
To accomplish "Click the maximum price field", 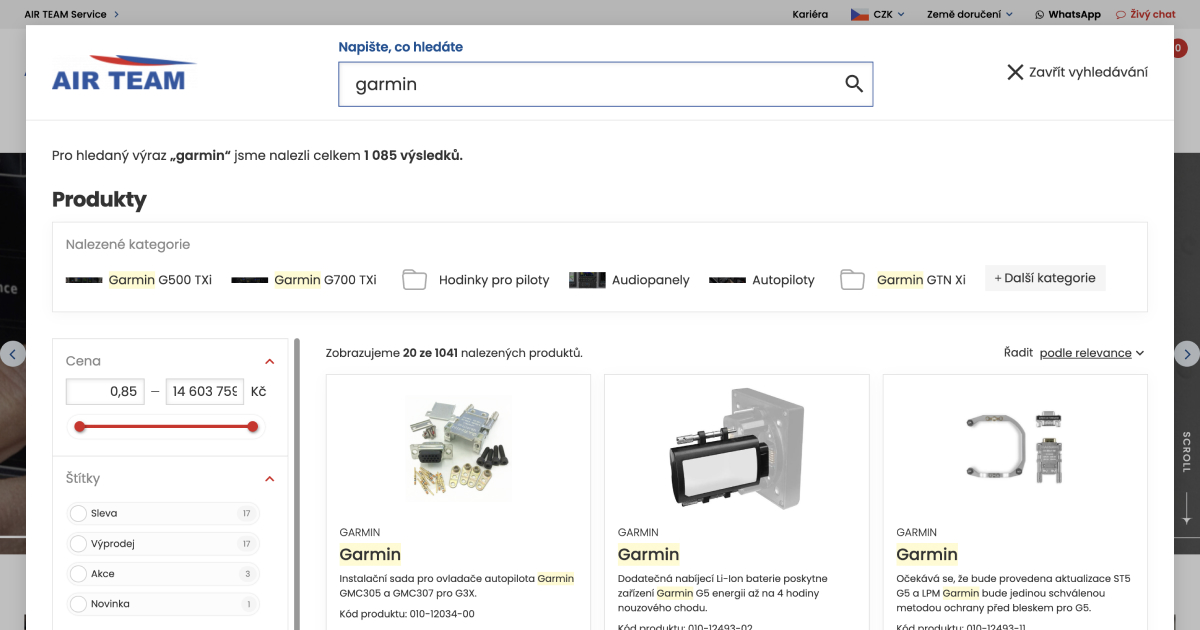I will pos(205,392).
